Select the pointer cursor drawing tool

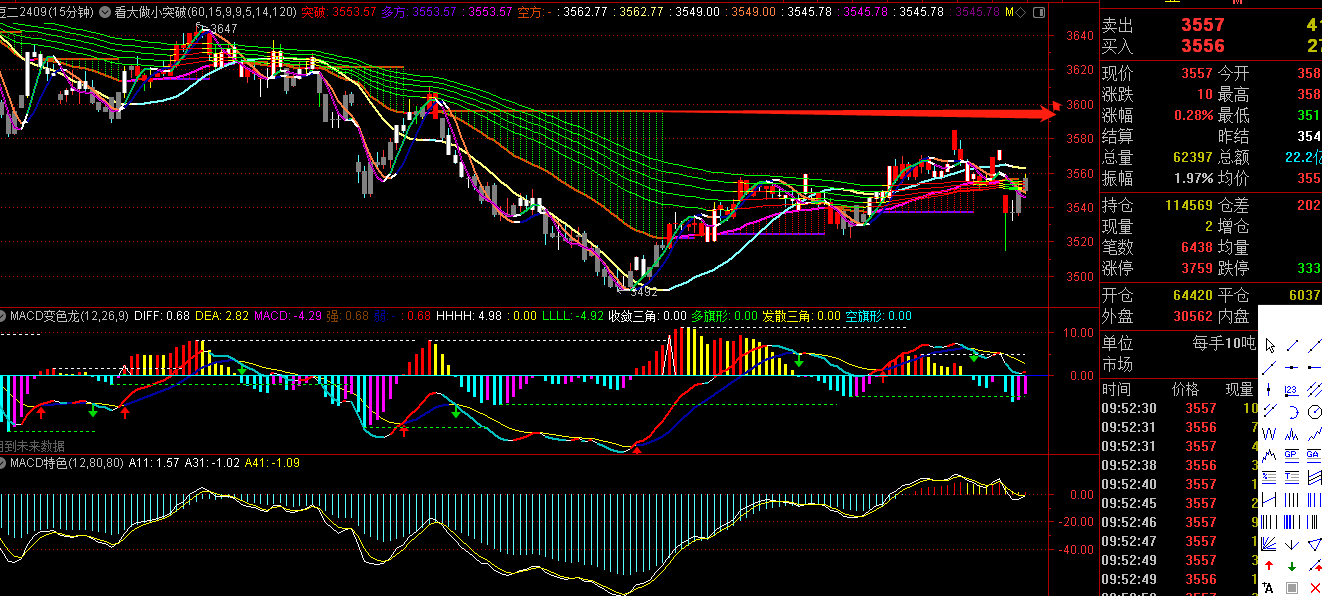click(x=1269, y=346)
